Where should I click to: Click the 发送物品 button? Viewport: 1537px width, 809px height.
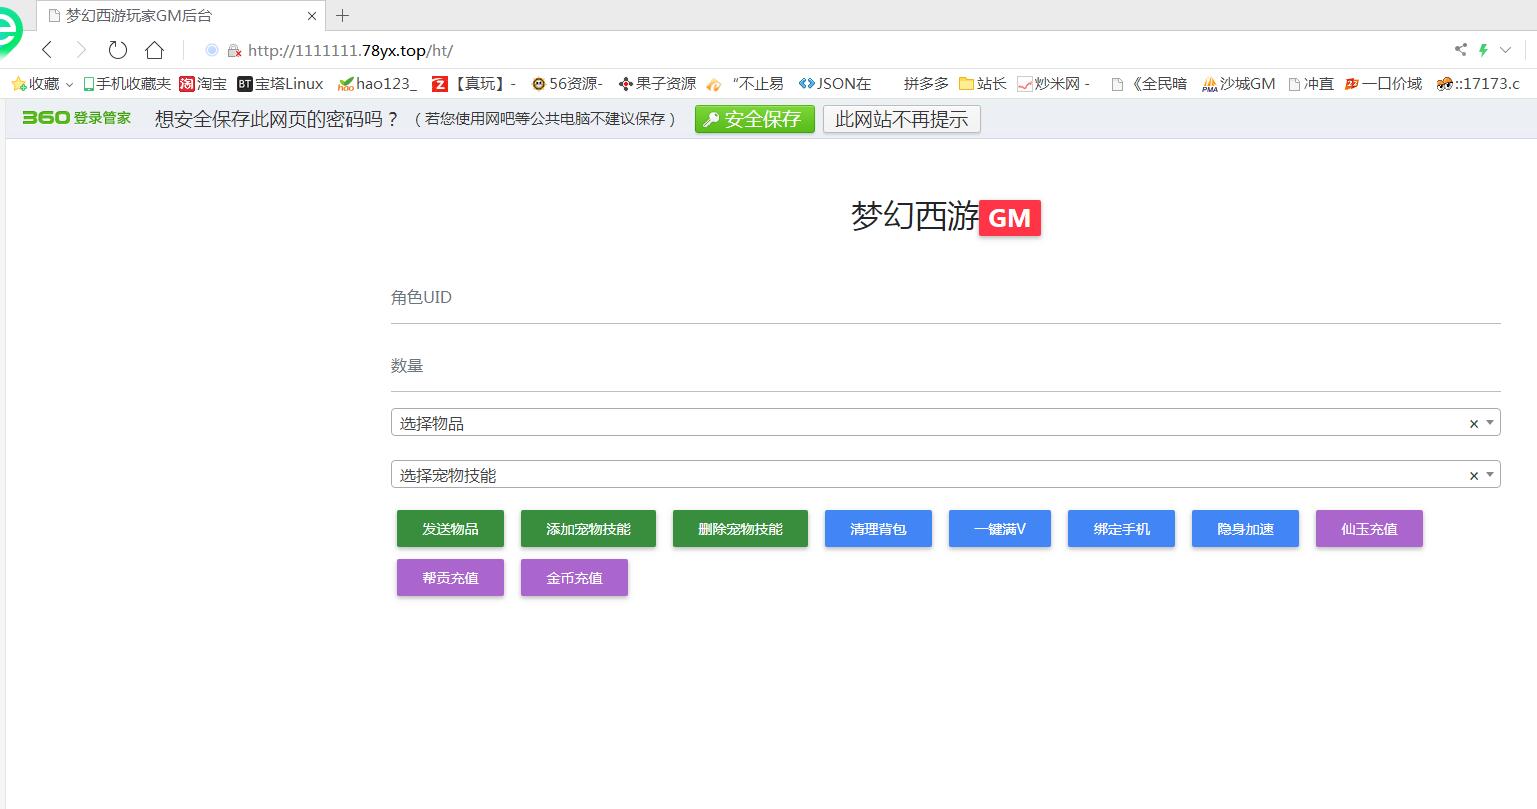[x=450, y=529]
